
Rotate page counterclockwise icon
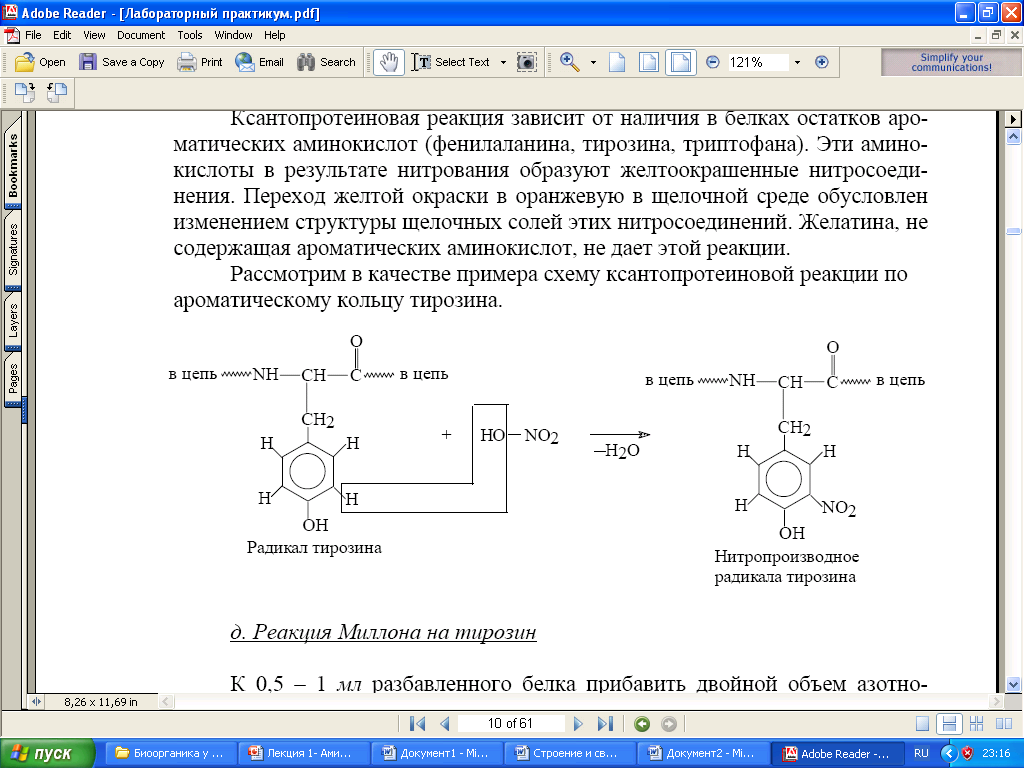point(57,93)
